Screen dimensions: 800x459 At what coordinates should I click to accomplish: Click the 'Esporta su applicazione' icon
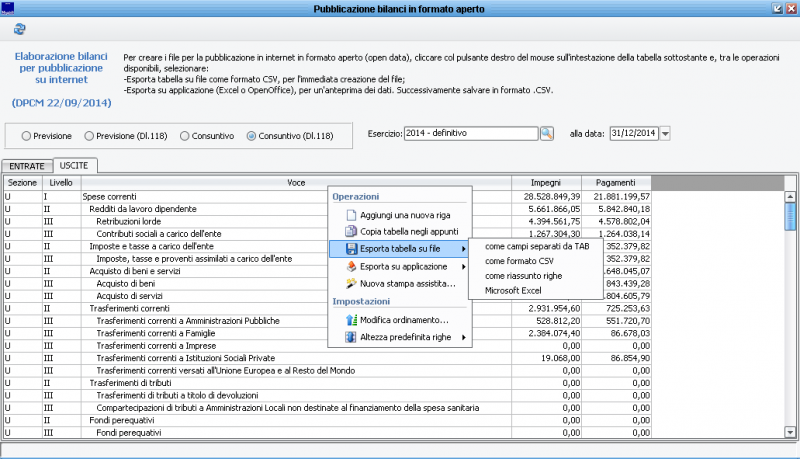point(350,267)
